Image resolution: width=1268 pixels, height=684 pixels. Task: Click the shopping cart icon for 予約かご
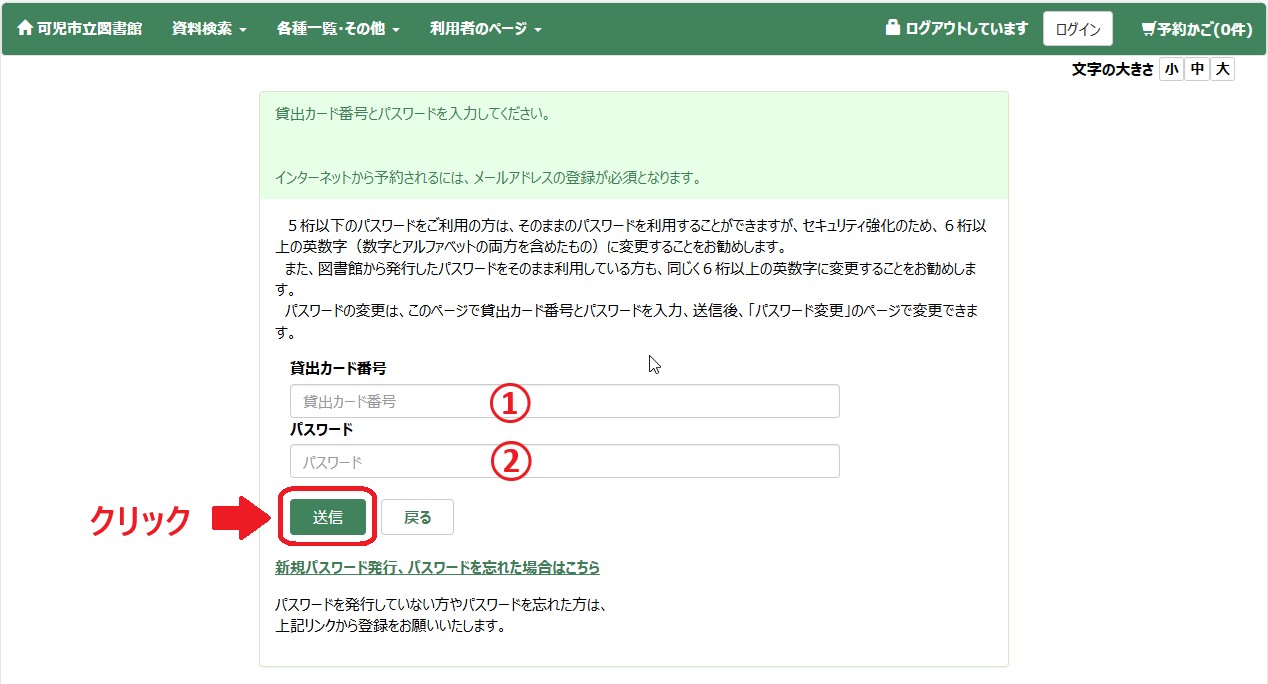[1148, 29]
